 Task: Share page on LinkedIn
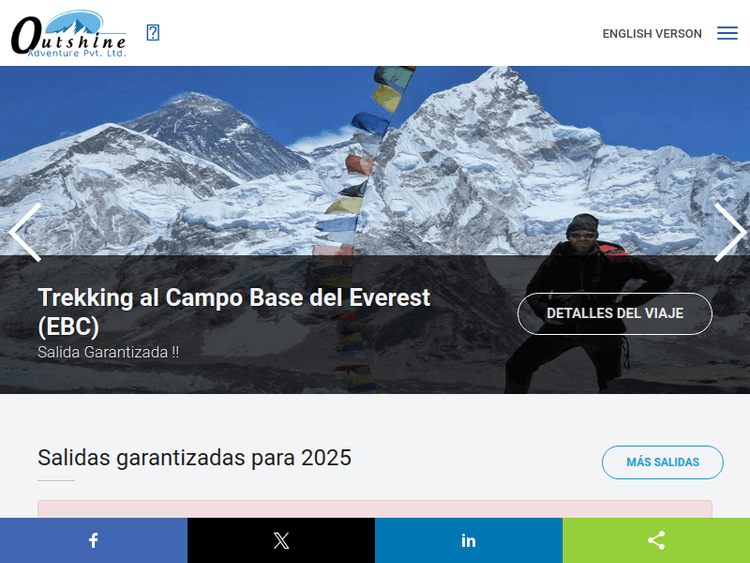(x=469, y=541)
